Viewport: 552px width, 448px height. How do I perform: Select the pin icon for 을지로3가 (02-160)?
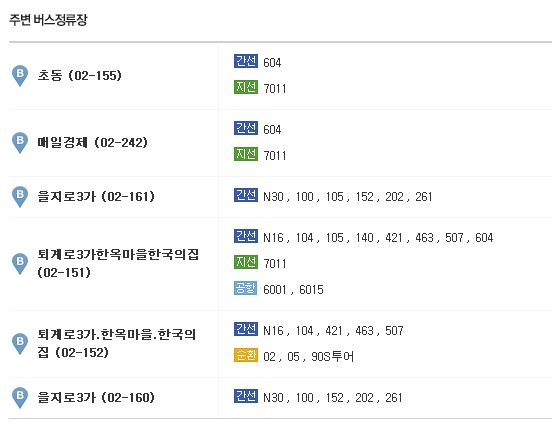[20, 397]
